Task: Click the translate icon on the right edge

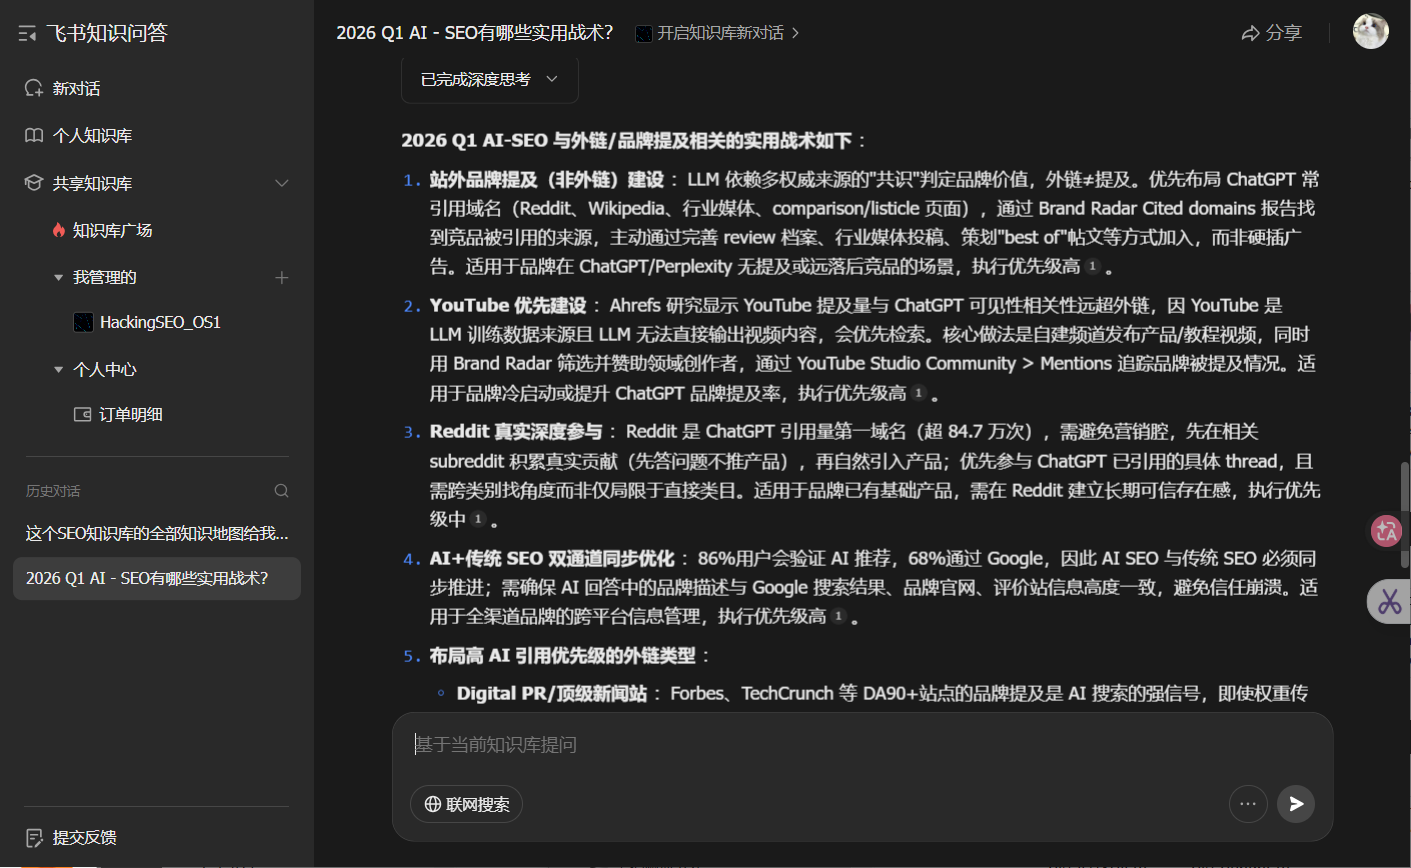Action: coord(1386,531)
